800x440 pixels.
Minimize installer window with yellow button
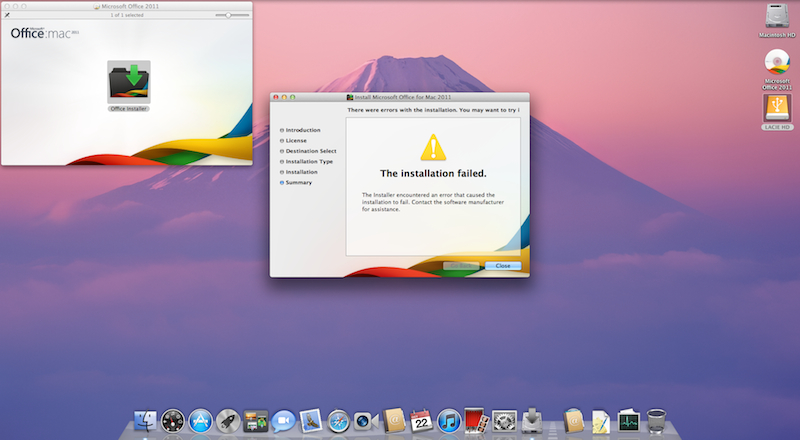tap(284, 97)
